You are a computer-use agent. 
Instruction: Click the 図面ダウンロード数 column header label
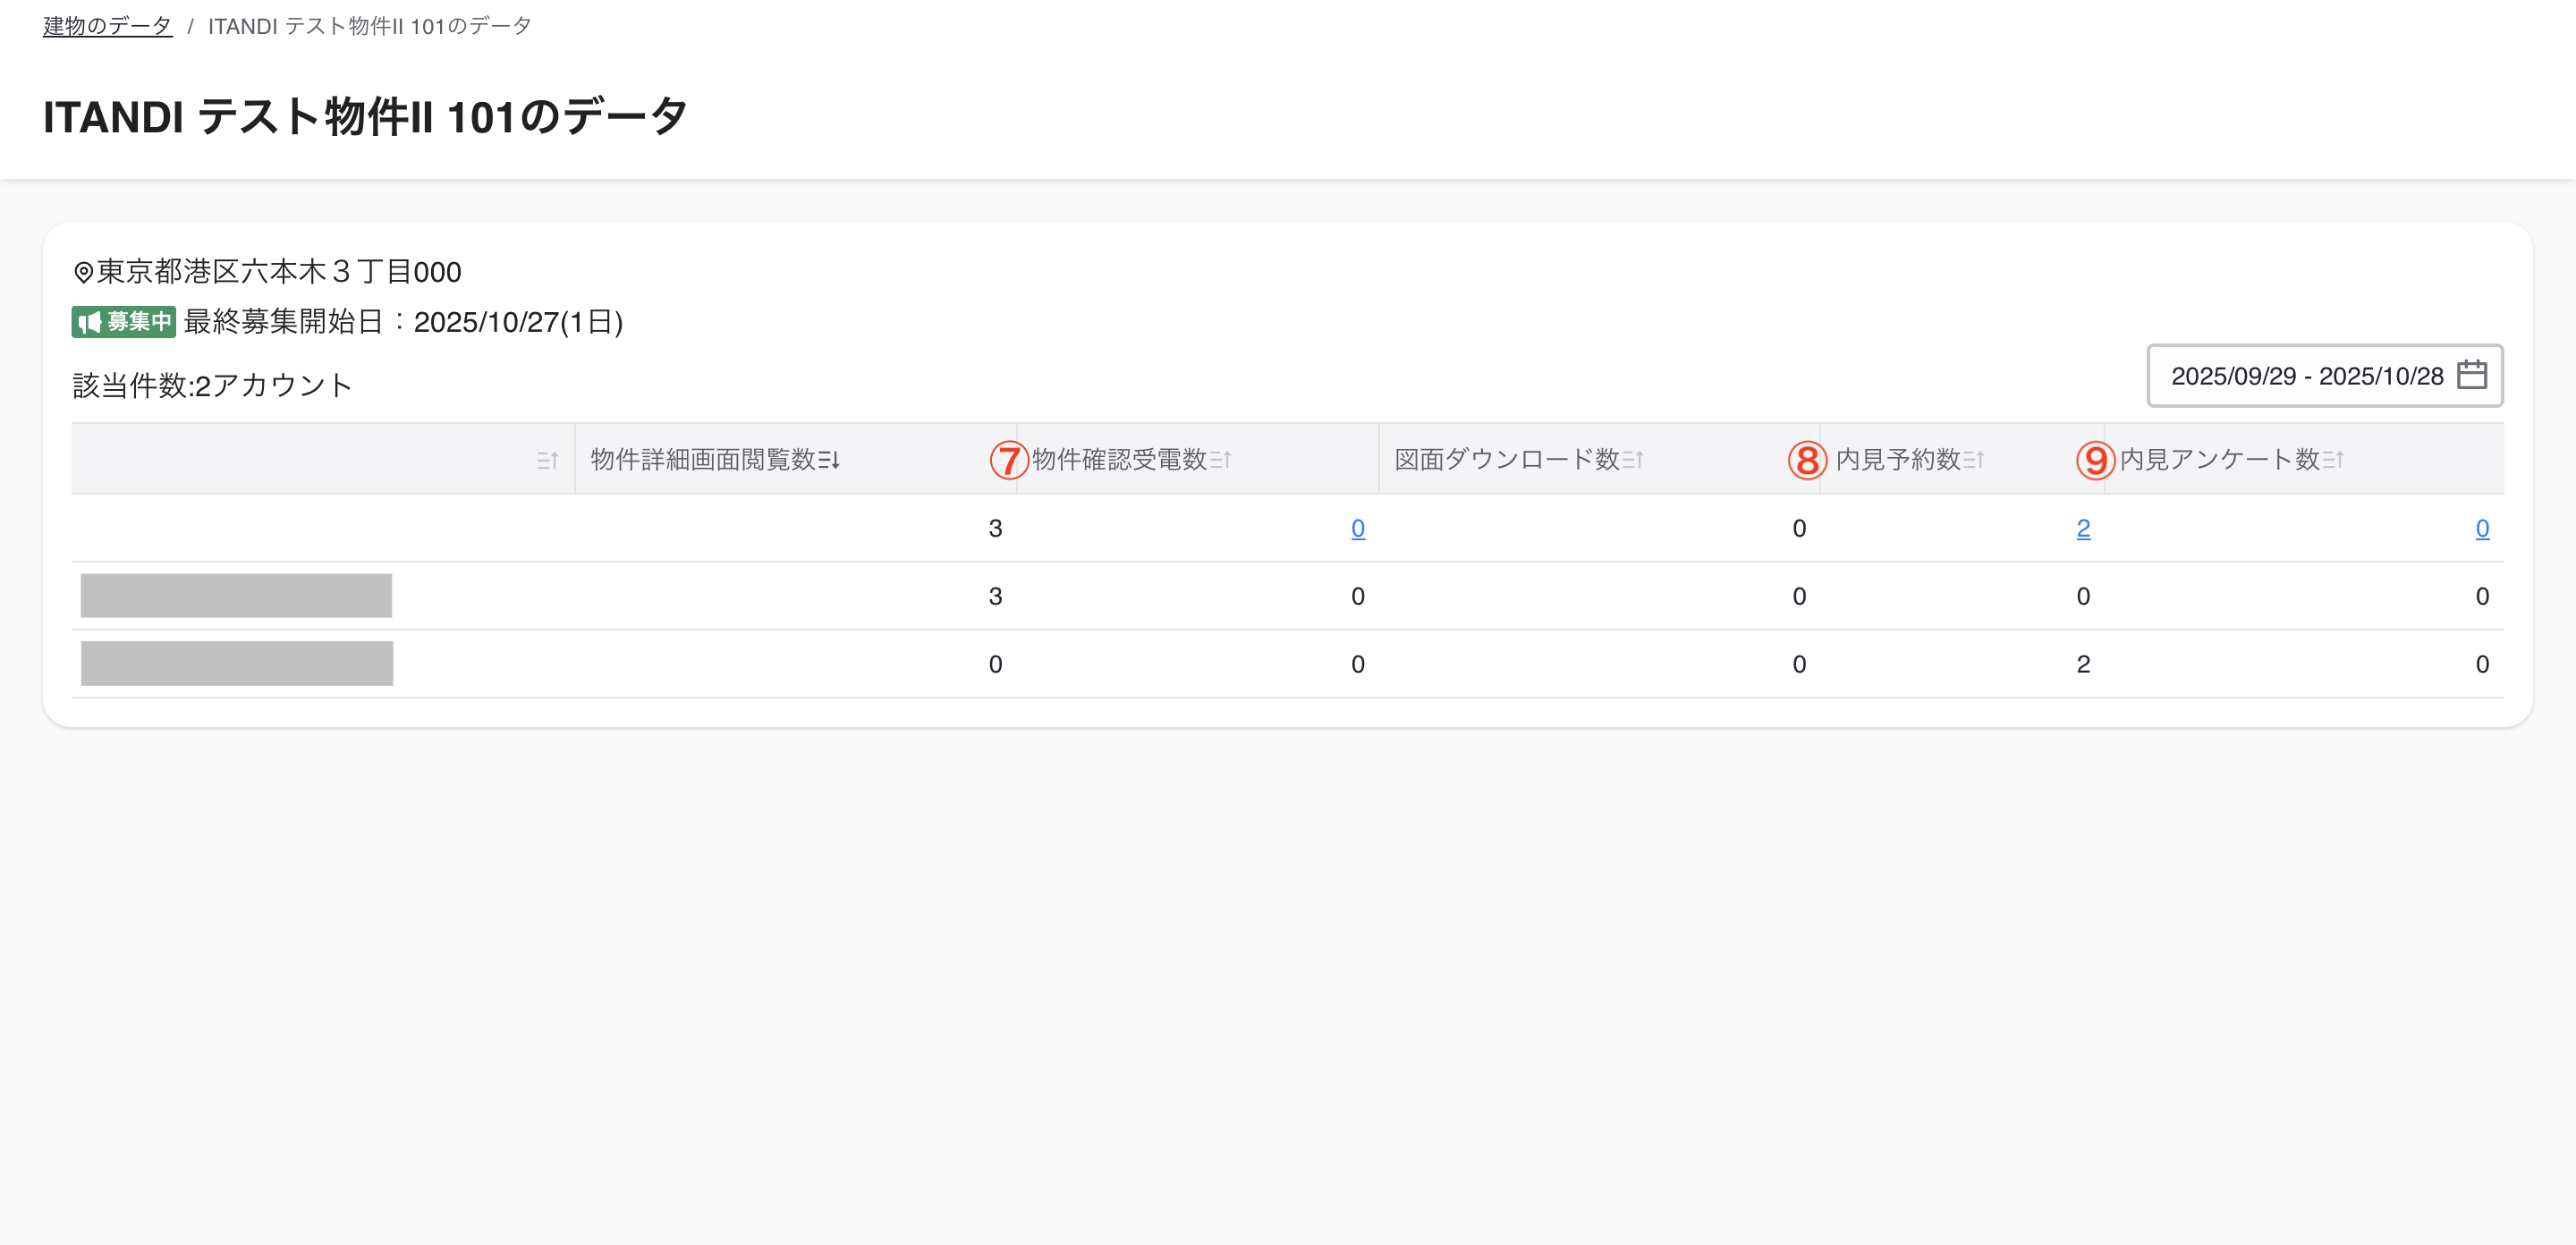coord(1507,460)
